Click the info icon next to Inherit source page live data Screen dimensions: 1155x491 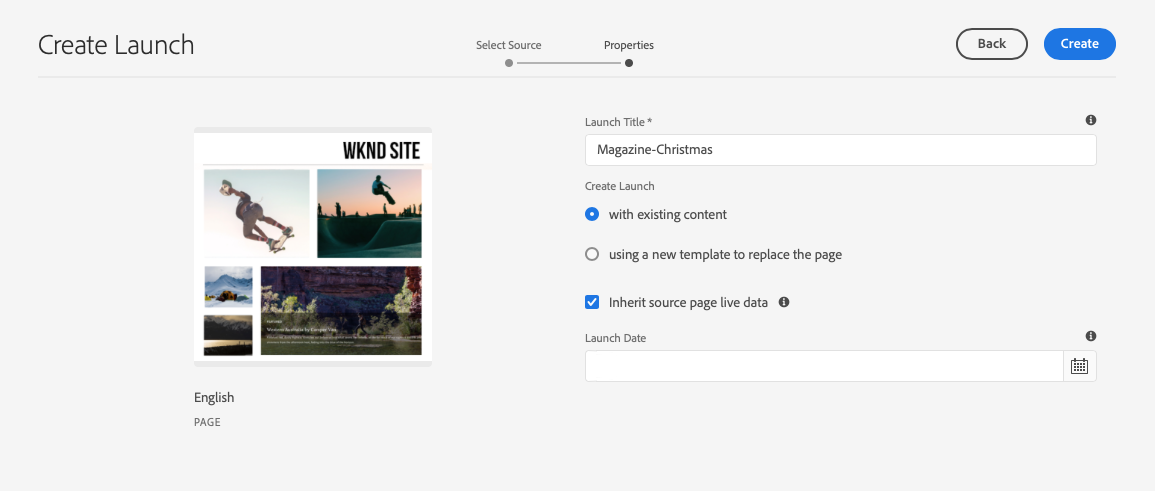click(x=784, y=301)
